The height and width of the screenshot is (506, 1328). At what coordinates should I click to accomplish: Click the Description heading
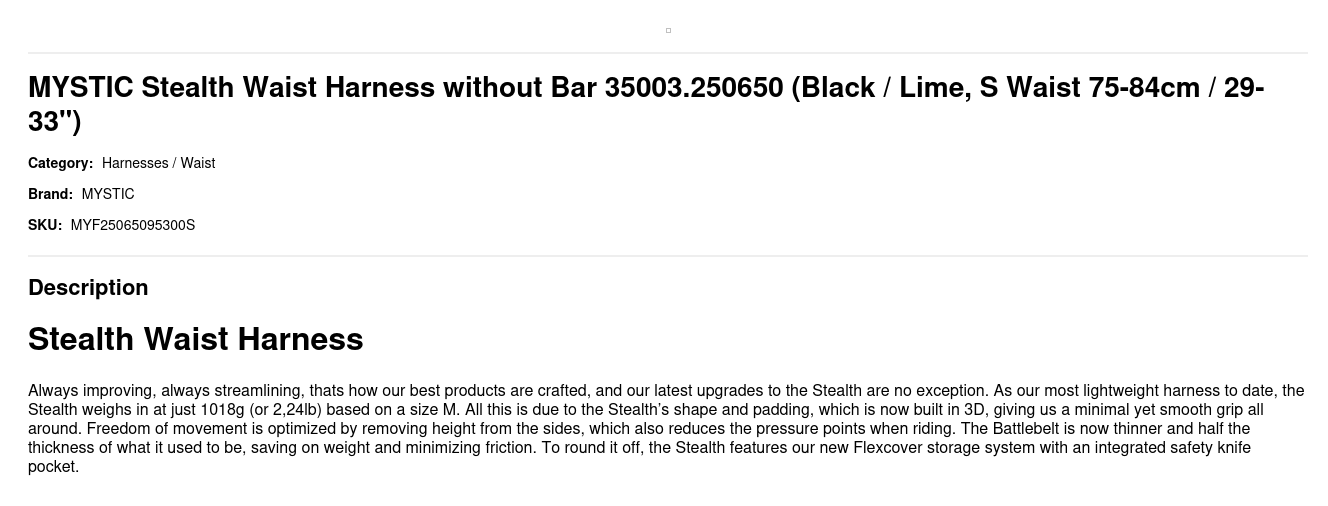pos(88,287)
